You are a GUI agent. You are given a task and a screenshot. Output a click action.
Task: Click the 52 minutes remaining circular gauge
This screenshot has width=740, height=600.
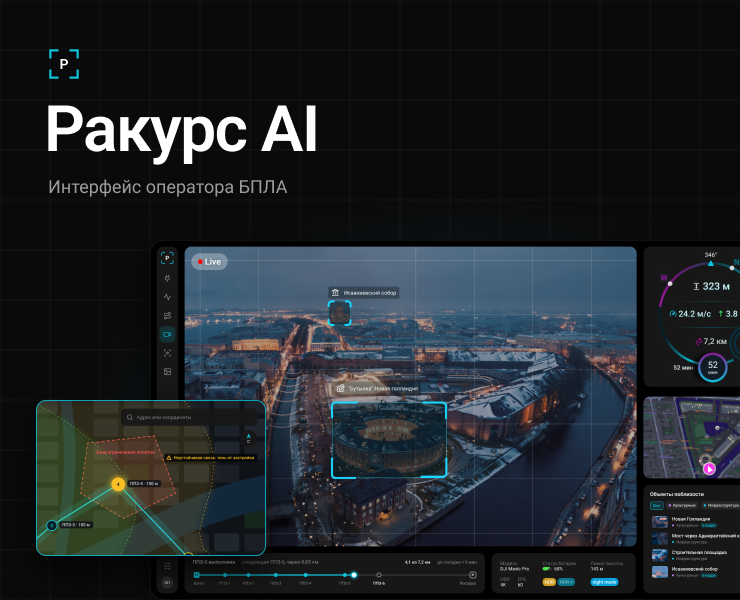click(x=713, y=367)
